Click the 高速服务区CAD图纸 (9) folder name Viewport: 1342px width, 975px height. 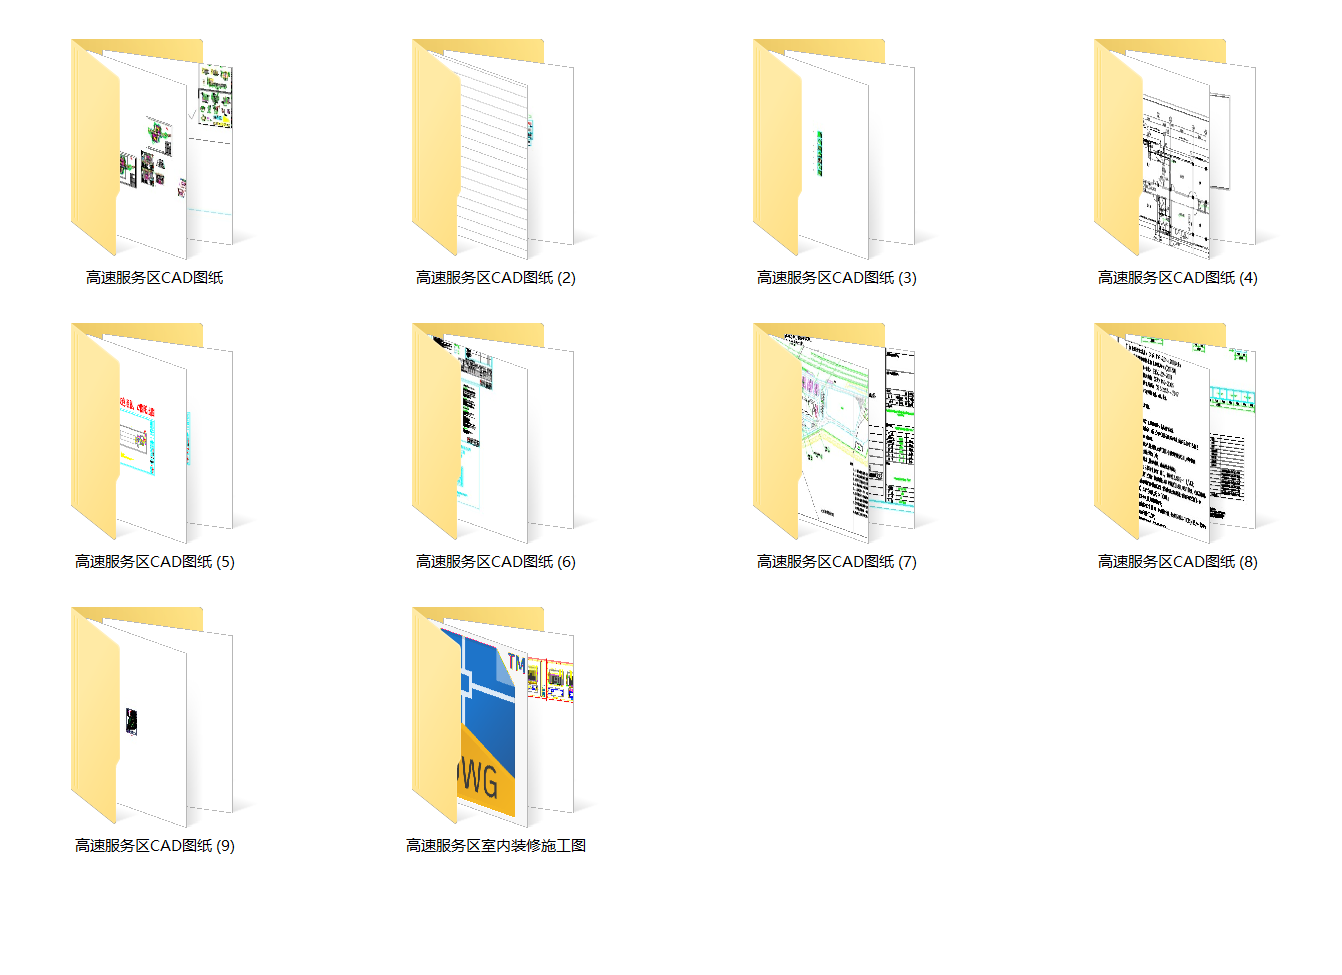(154, 846)
